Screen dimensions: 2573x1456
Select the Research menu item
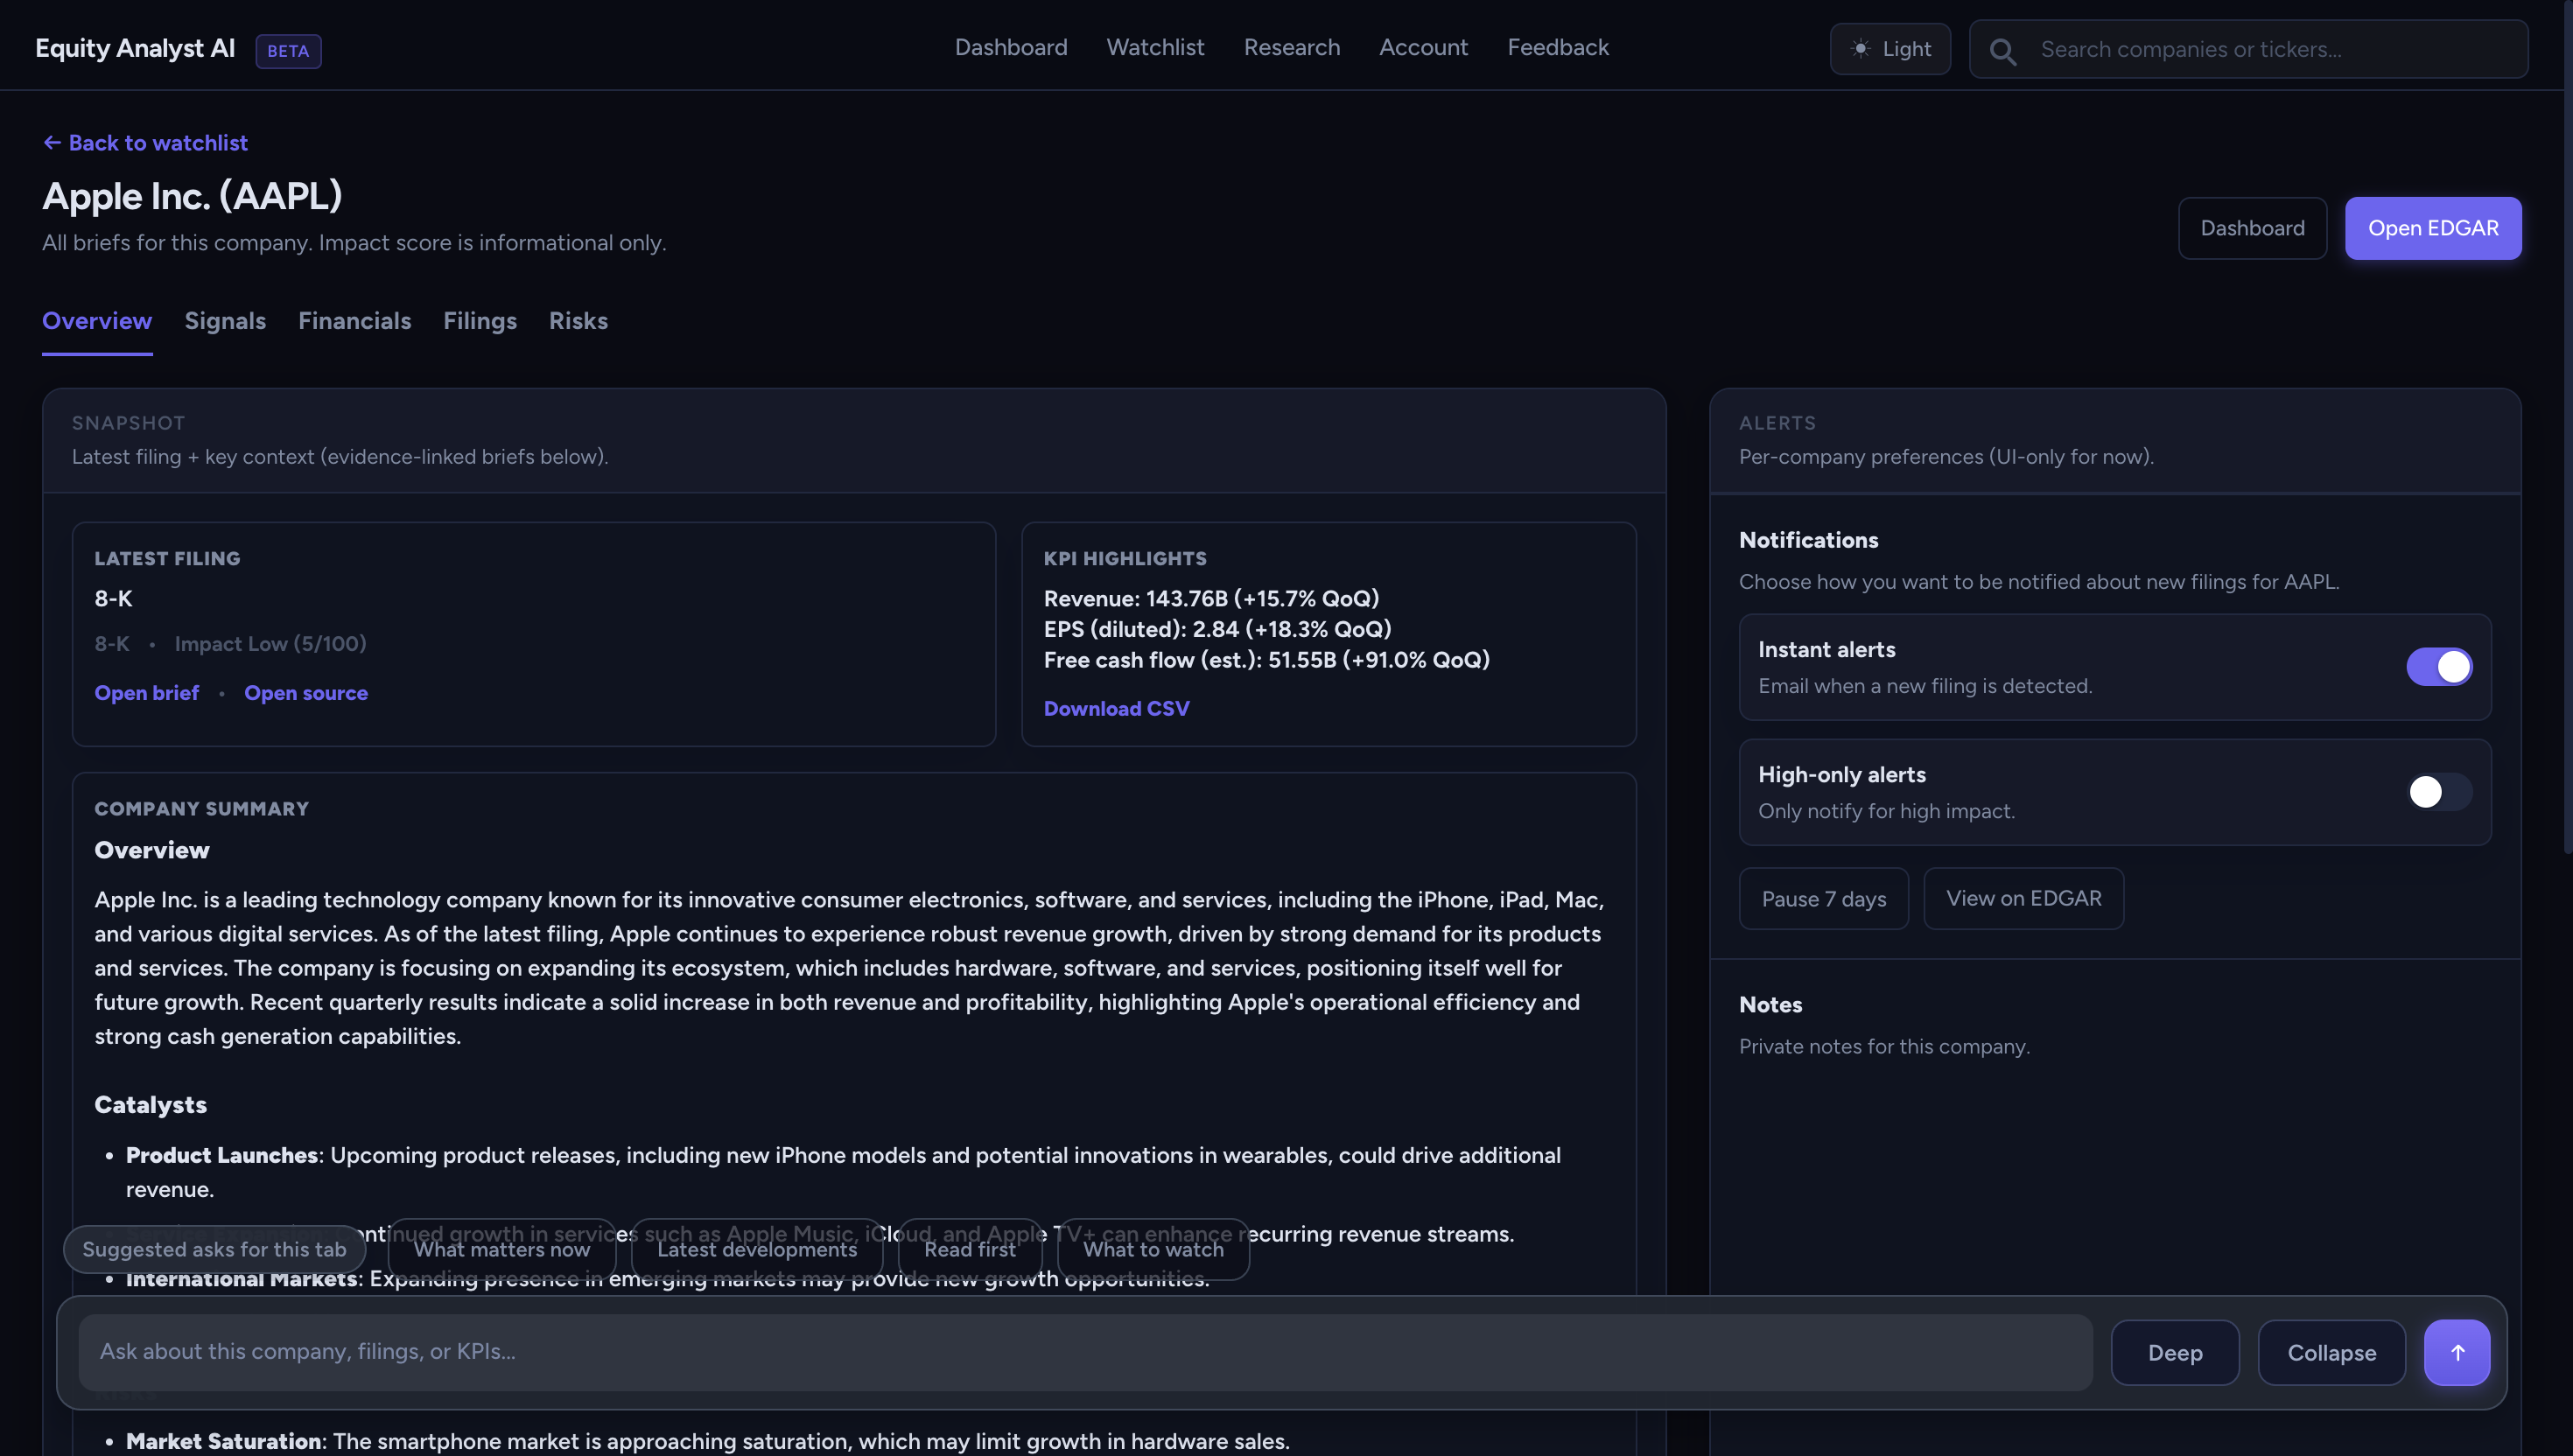1291,47
